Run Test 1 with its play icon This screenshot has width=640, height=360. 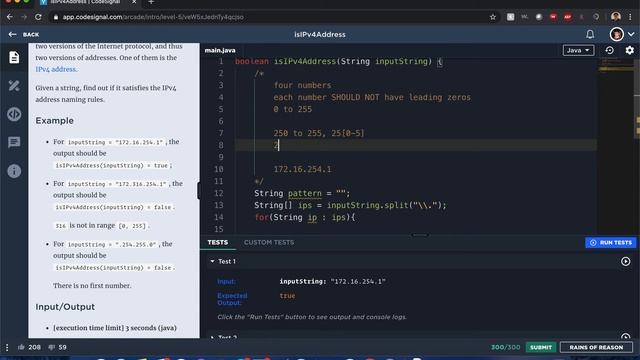click(x=625, y=261)
